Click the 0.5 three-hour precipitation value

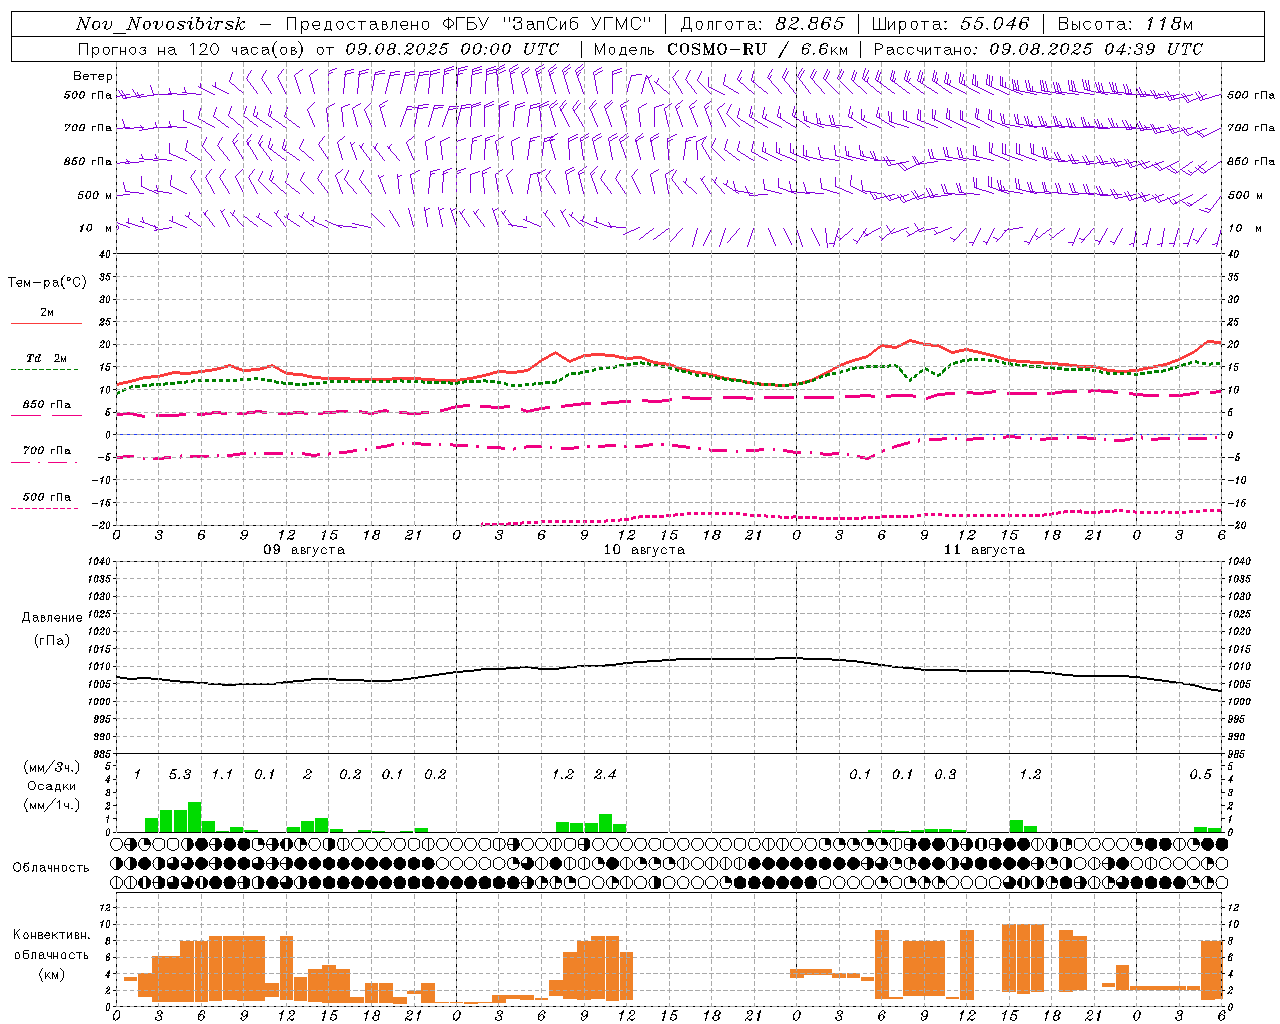[1200, 774]
